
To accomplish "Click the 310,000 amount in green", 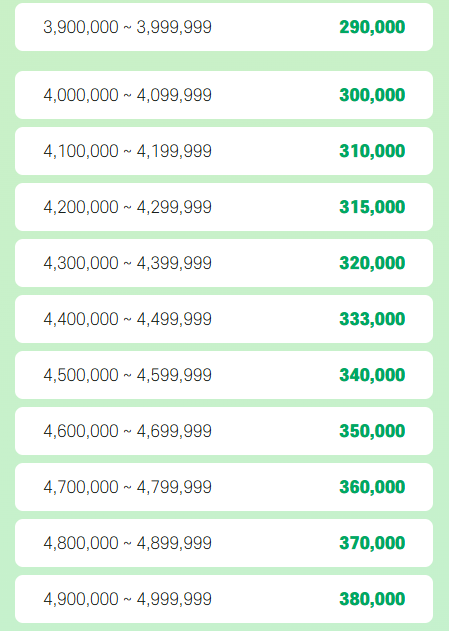I will click(x=372, y=151).
